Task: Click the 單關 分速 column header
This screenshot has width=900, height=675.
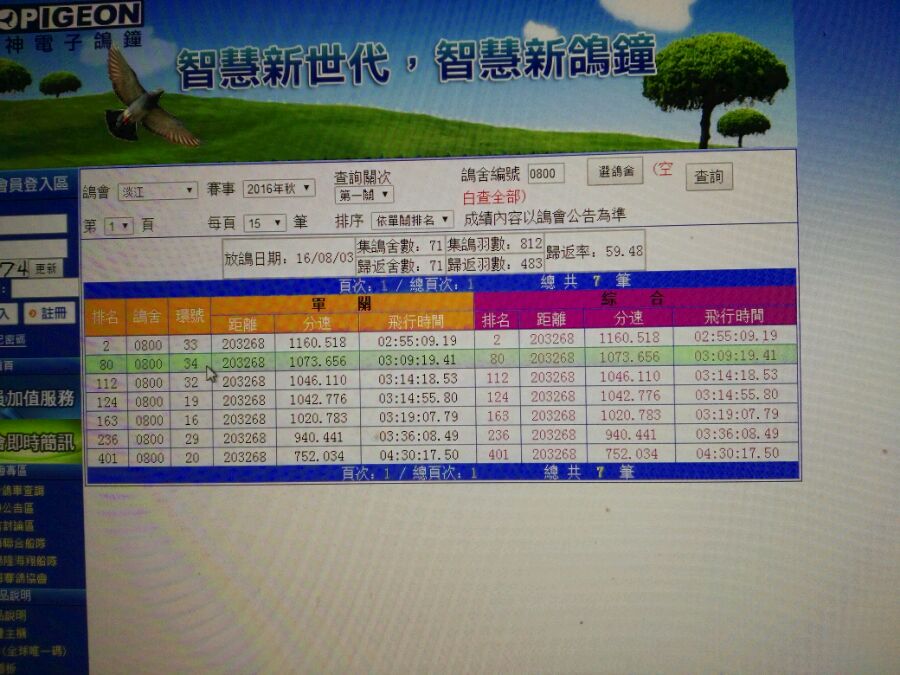Action: [x=317, y=324]
